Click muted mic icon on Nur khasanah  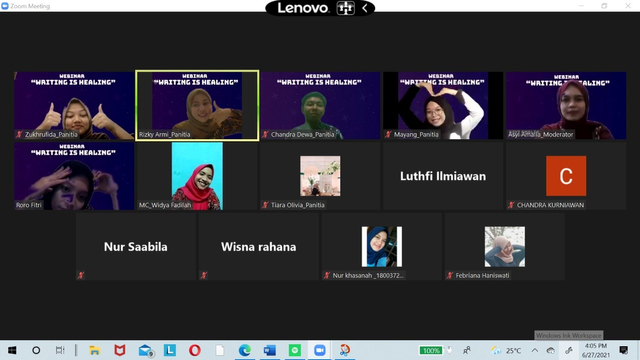pyautogui.click(x=327, y=276)
